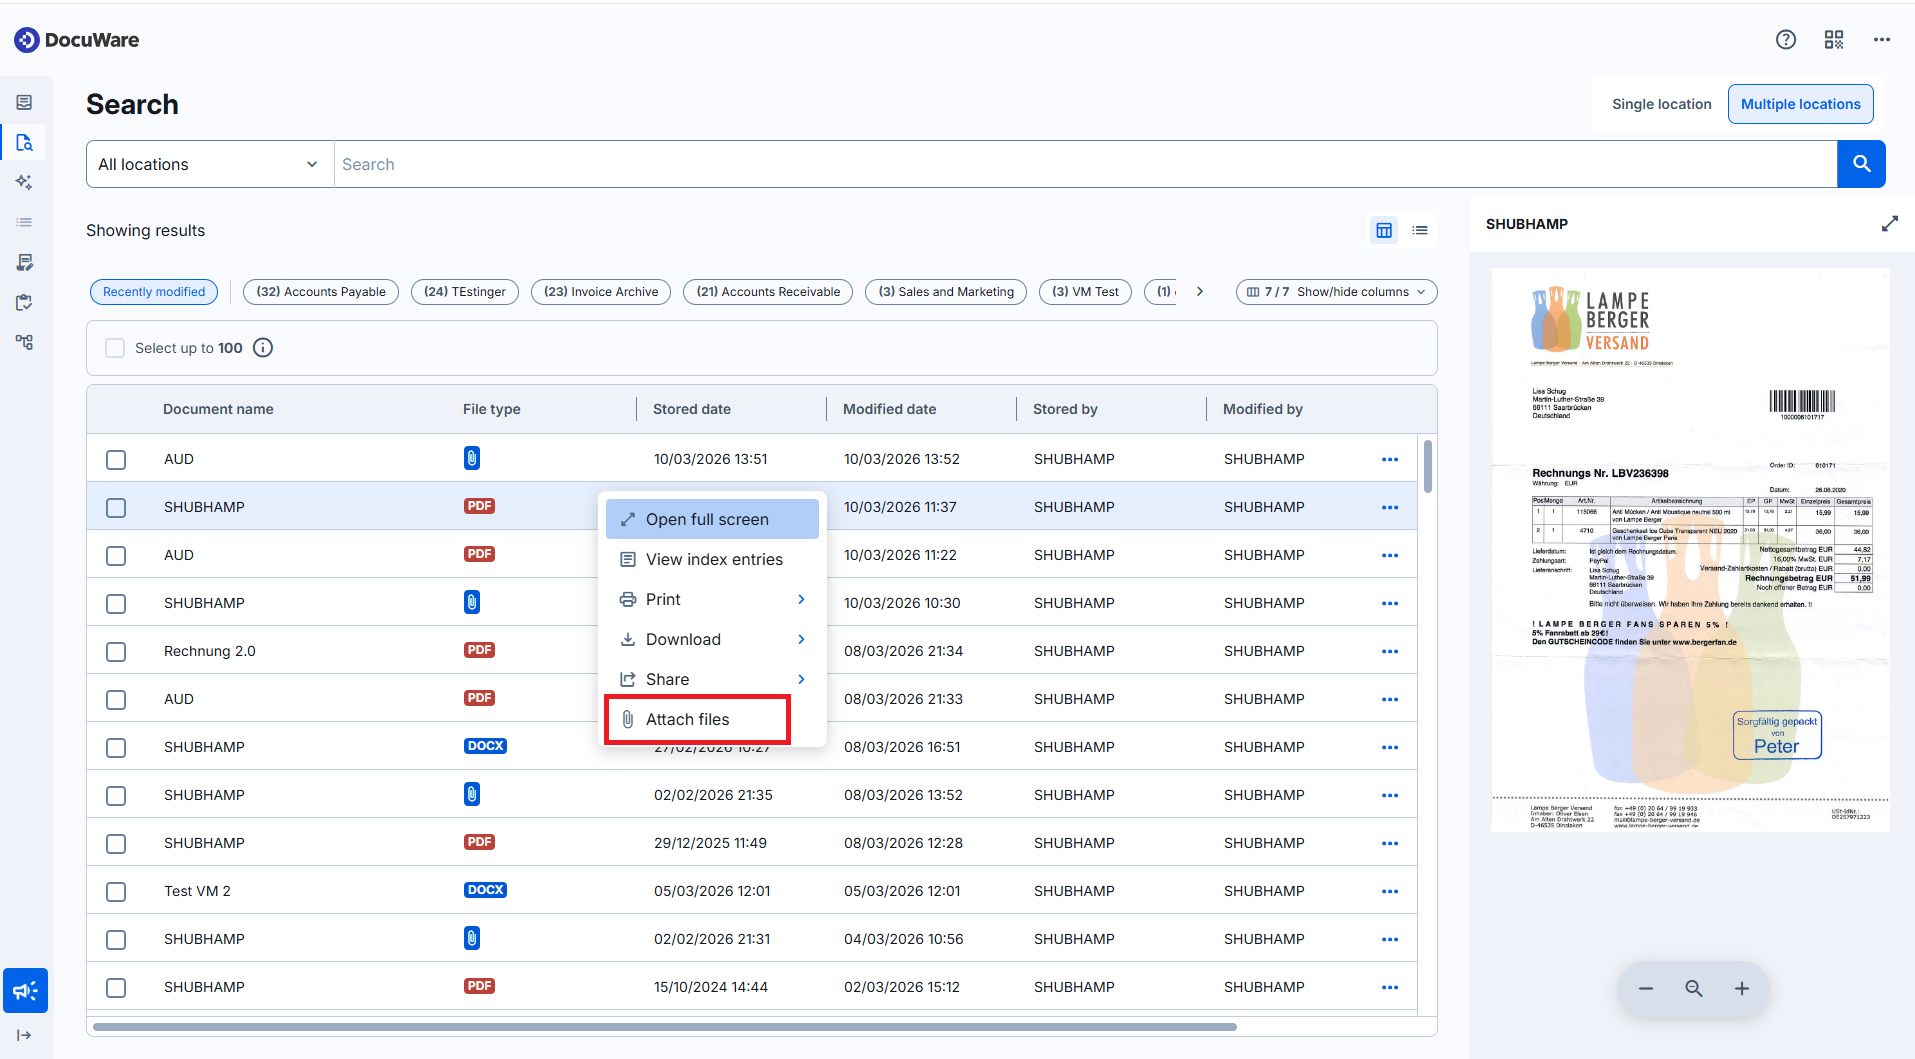Filter by (24) TEstinger
This screenshot has height=1059, width=1915.
point(465,292)
